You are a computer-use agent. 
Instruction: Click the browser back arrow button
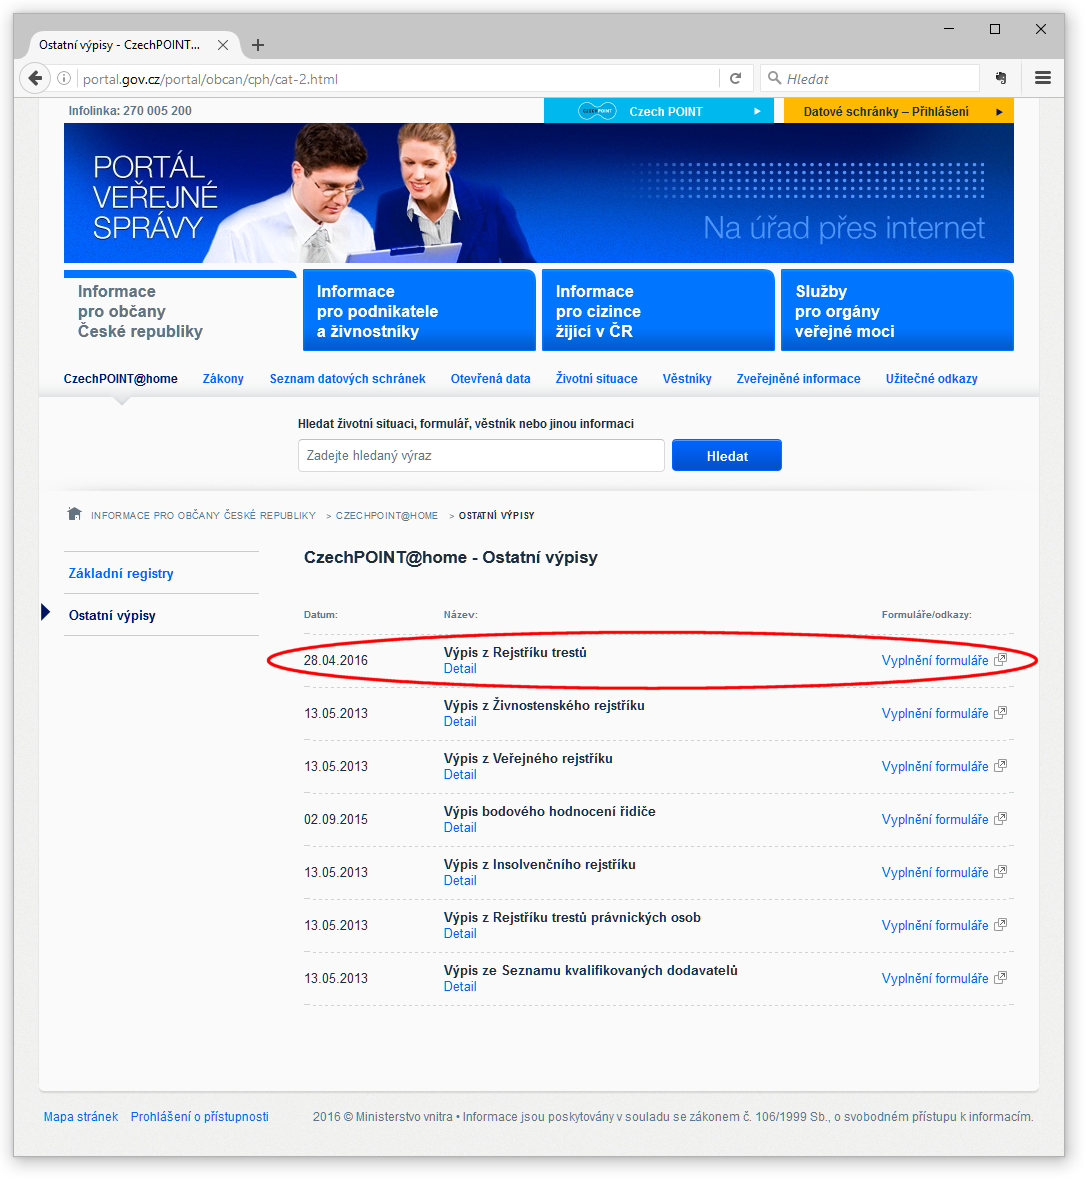[35, 78]
